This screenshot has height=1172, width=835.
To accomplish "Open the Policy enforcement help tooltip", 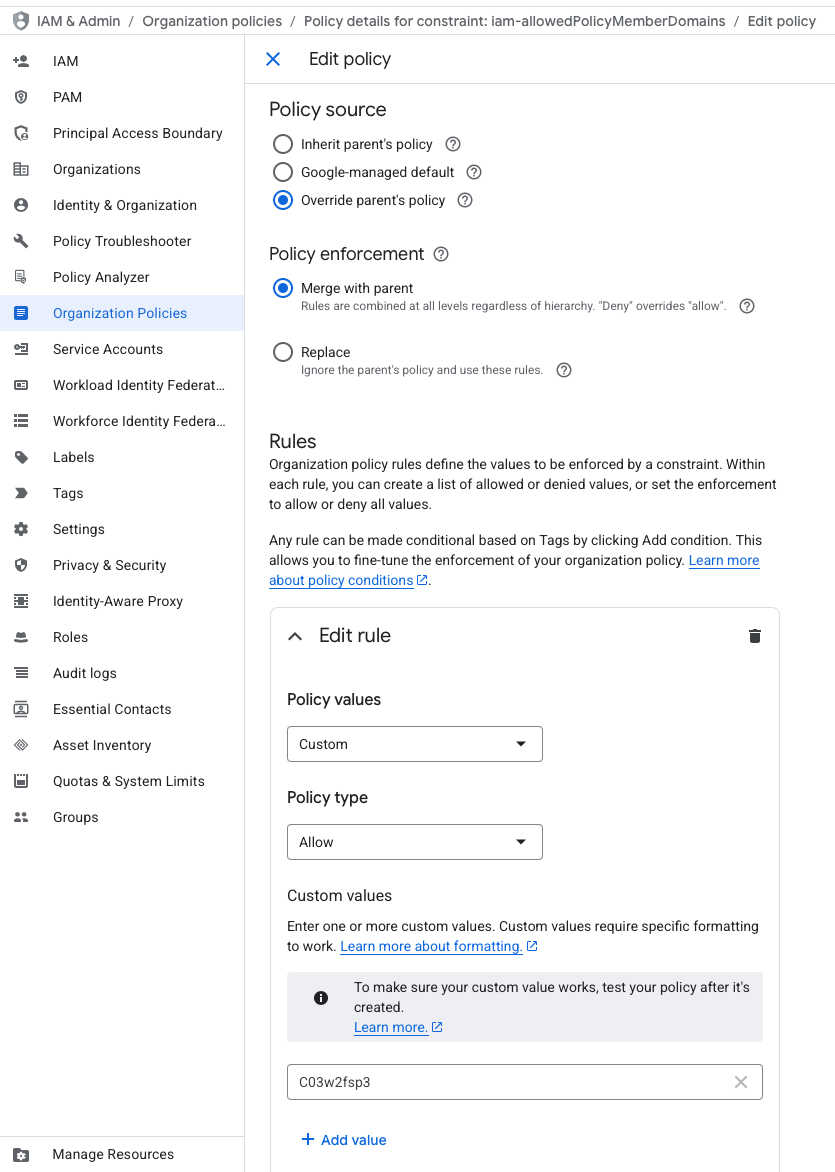I will 440,254.
